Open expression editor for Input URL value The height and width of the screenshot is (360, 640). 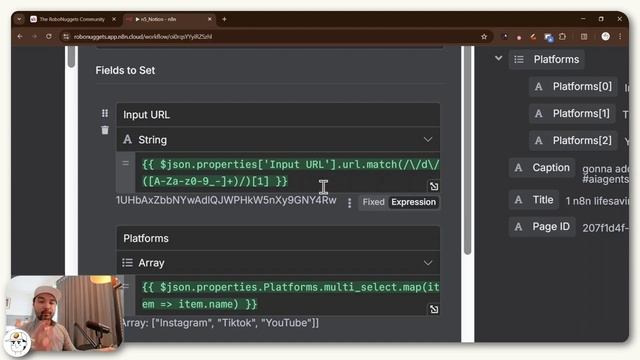433,186
